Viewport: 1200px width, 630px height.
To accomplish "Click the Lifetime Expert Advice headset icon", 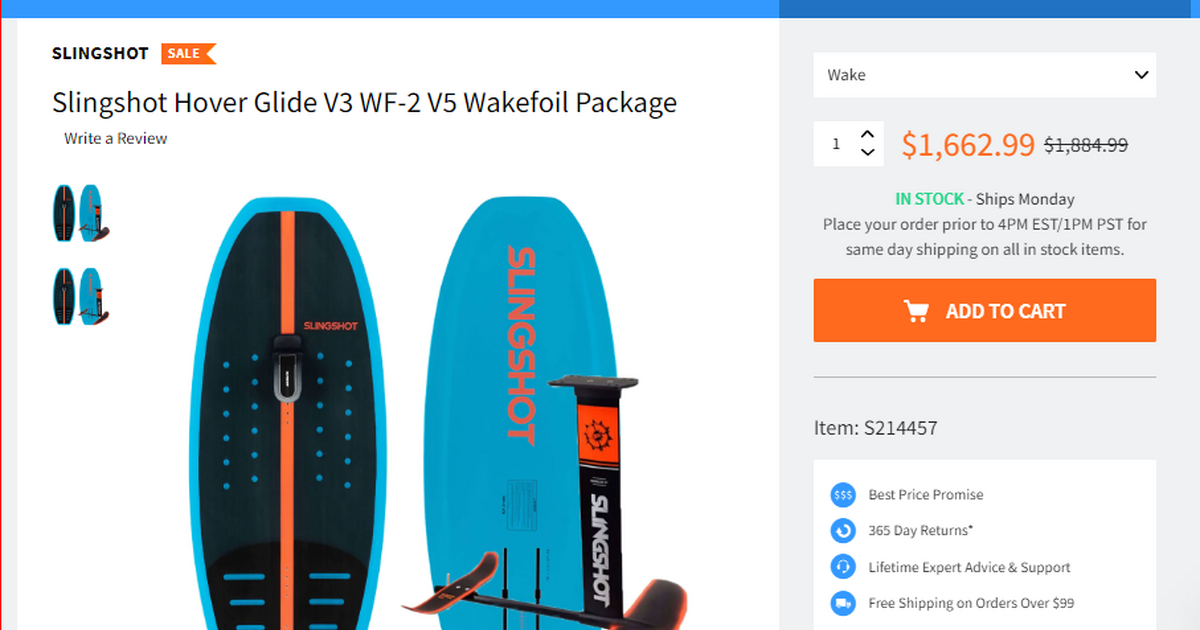I will click(x=843, y=567).
